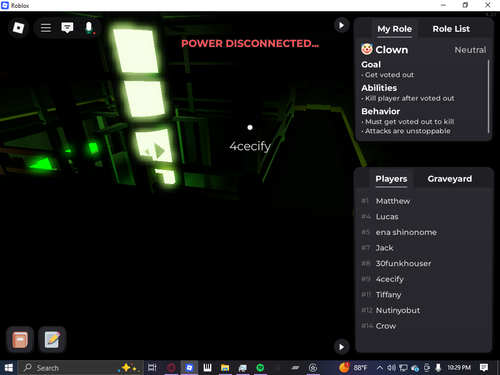Restore down the Roblox window

(x=465, y=5)
